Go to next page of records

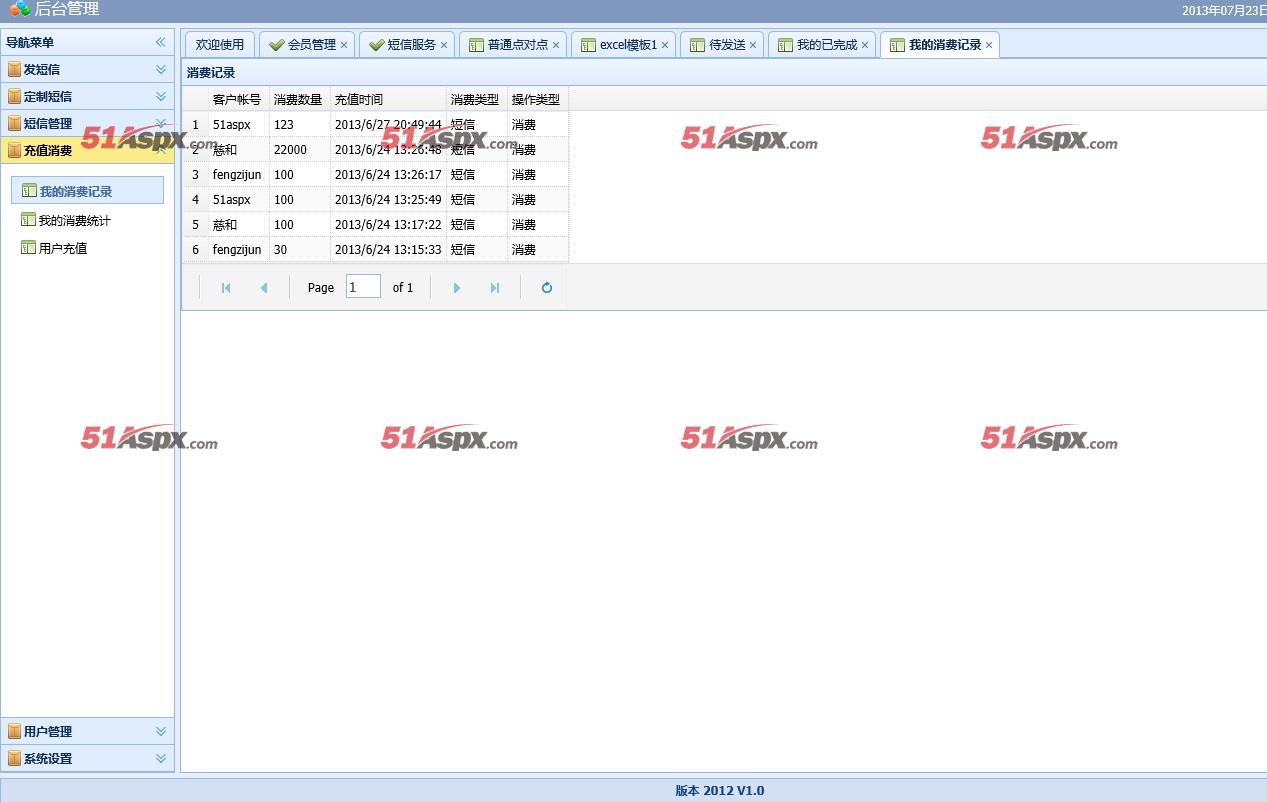457,288
